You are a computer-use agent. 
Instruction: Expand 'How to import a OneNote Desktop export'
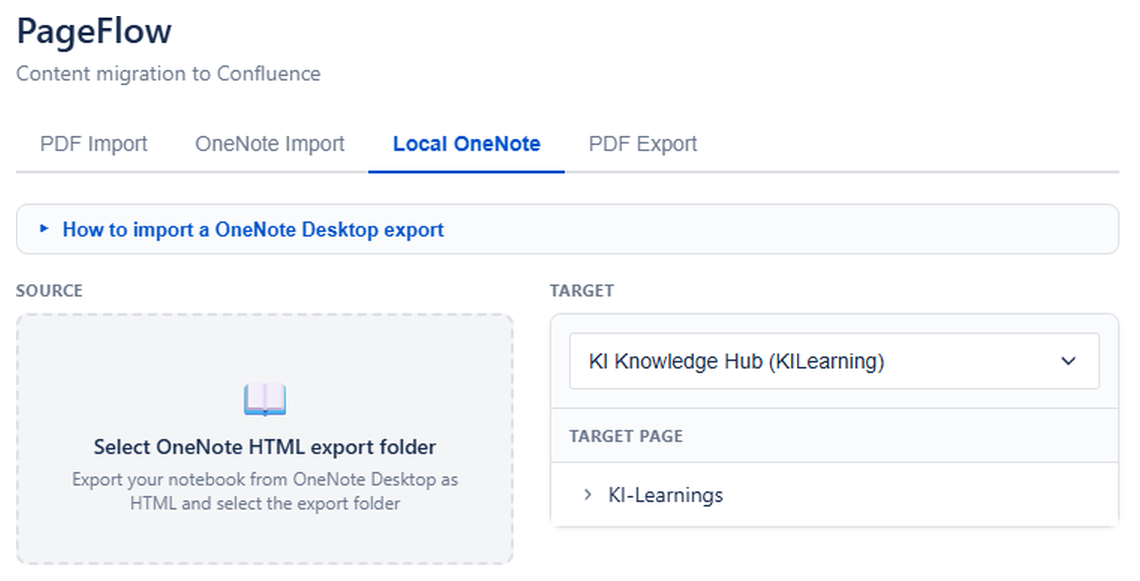click(x=567, y=230)
